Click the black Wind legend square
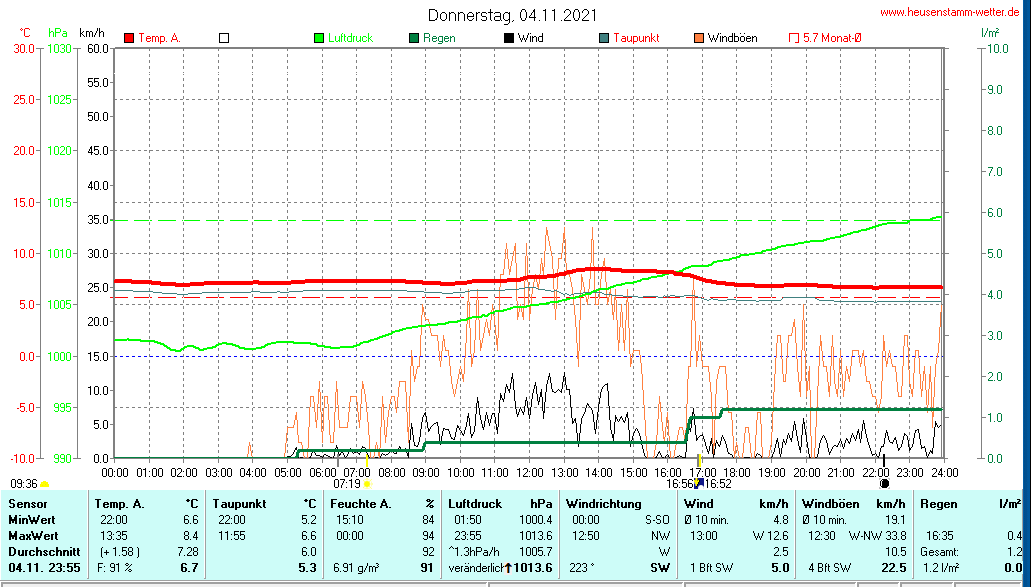Viewport: 1034px width, 587px height. pyautogui.click(x=508, y=38)
